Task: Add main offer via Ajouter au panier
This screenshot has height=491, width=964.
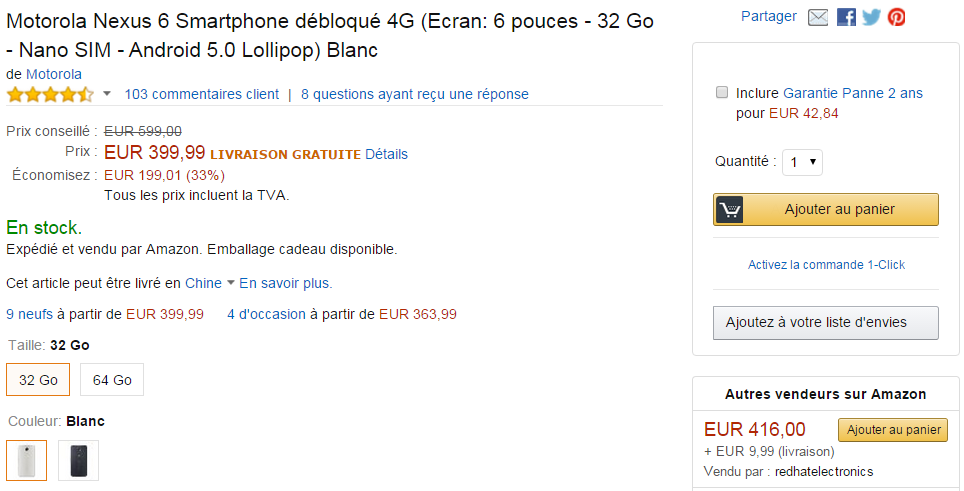Action: (826, 210)
